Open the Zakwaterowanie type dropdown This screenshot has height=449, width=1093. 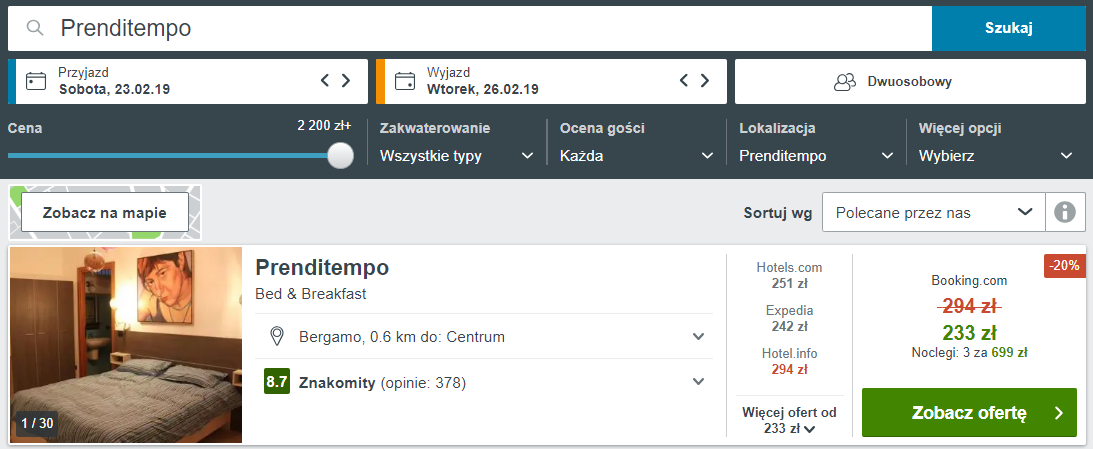[x=457, y=156]
